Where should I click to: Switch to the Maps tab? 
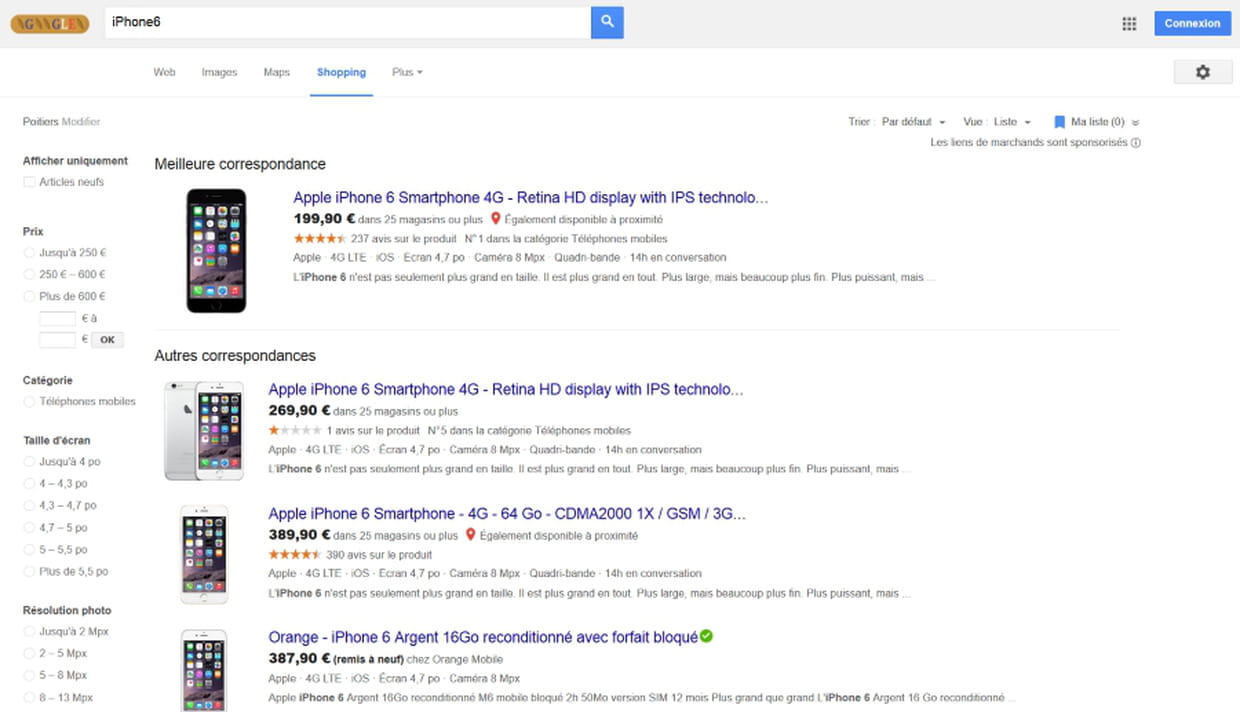(277, 72)
